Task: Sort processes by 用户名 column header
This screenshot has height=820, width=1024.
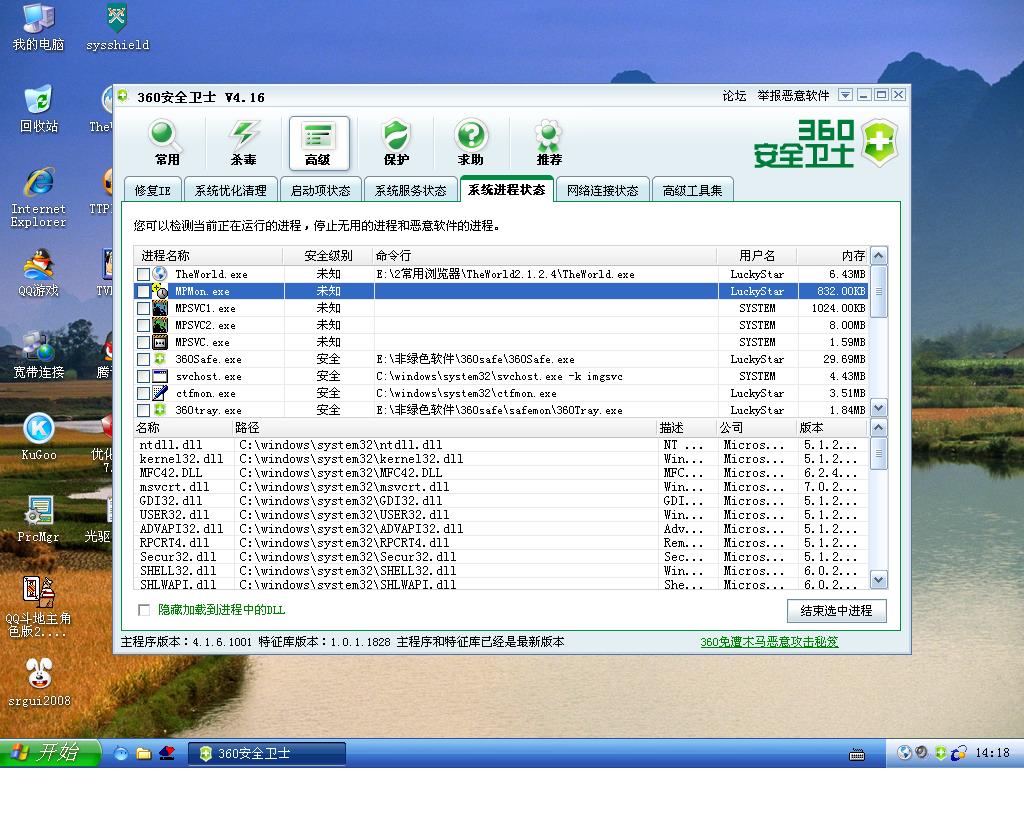Action: click(757, 255)
